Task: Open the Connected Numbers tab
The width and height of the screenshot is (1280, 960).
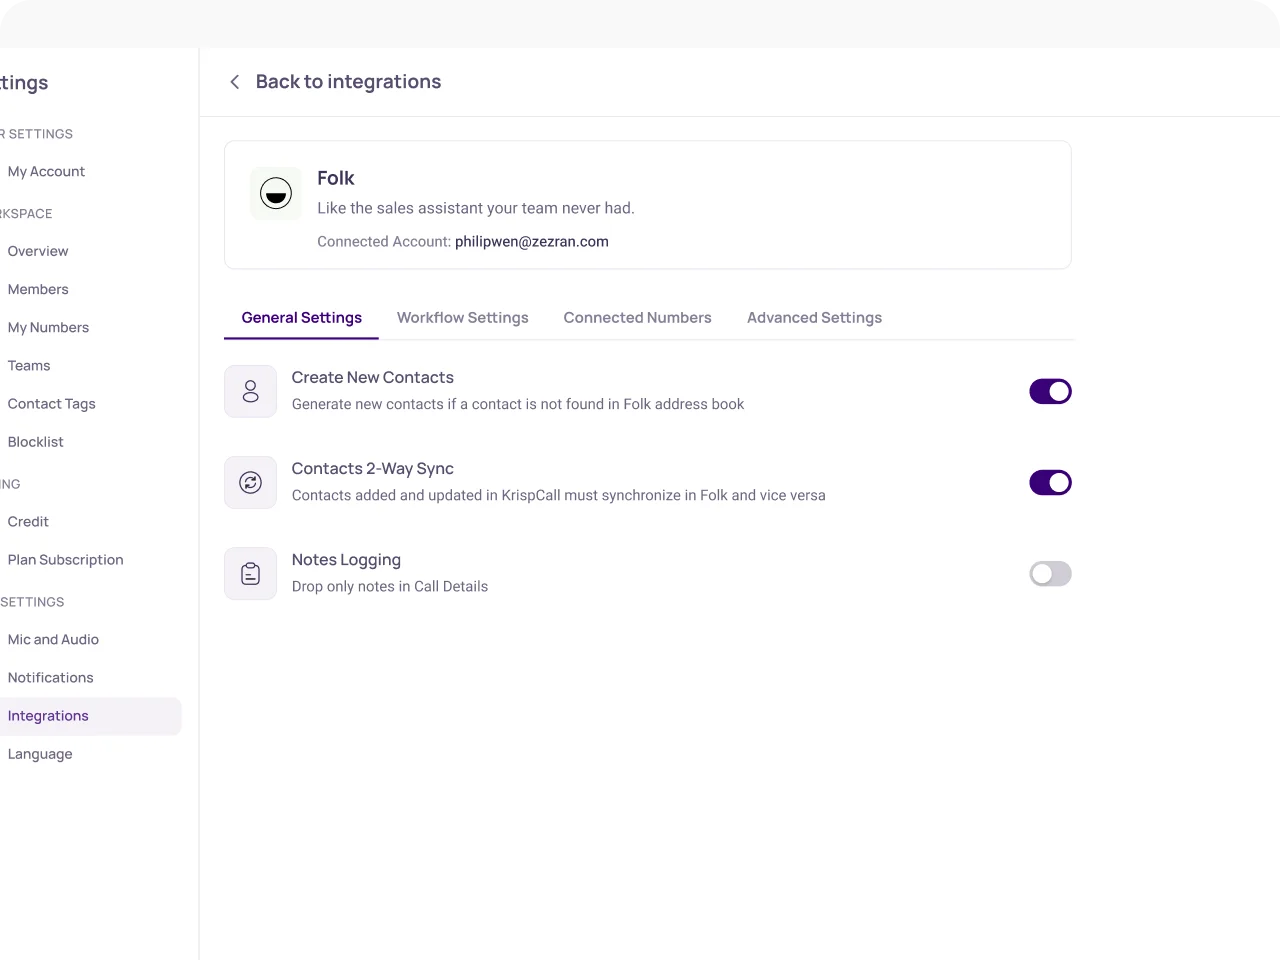Action: [x=638, y=318]
